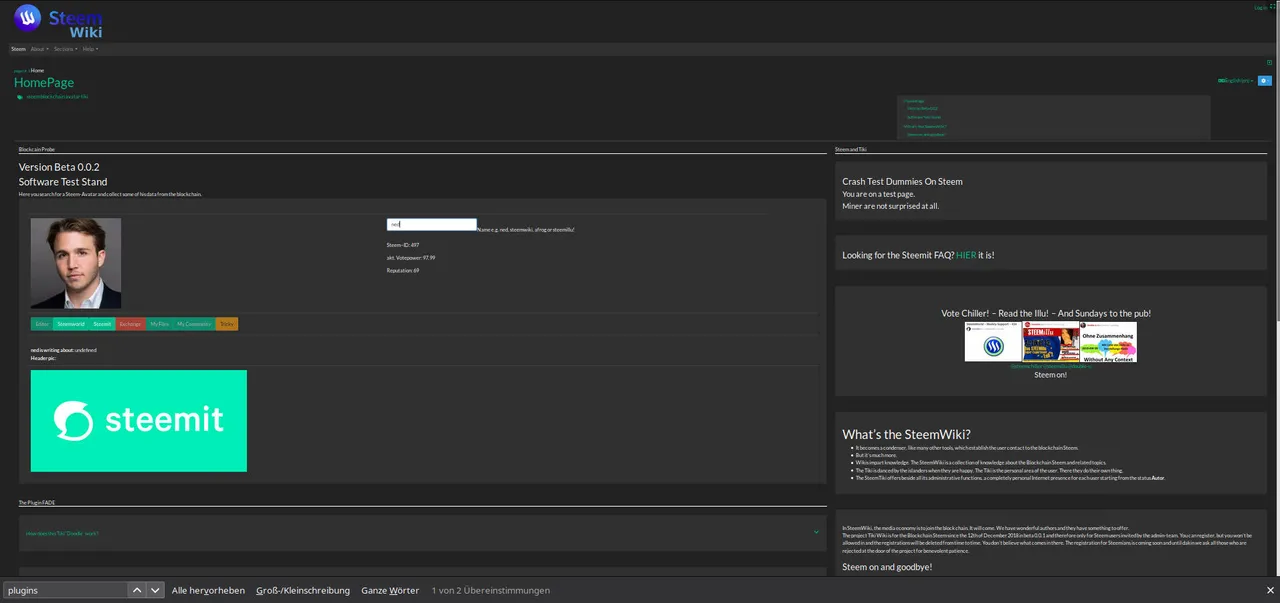Click 'Steem and Tiki' module title
Viewport: 1280px width, 603px height.
point(851,149)
